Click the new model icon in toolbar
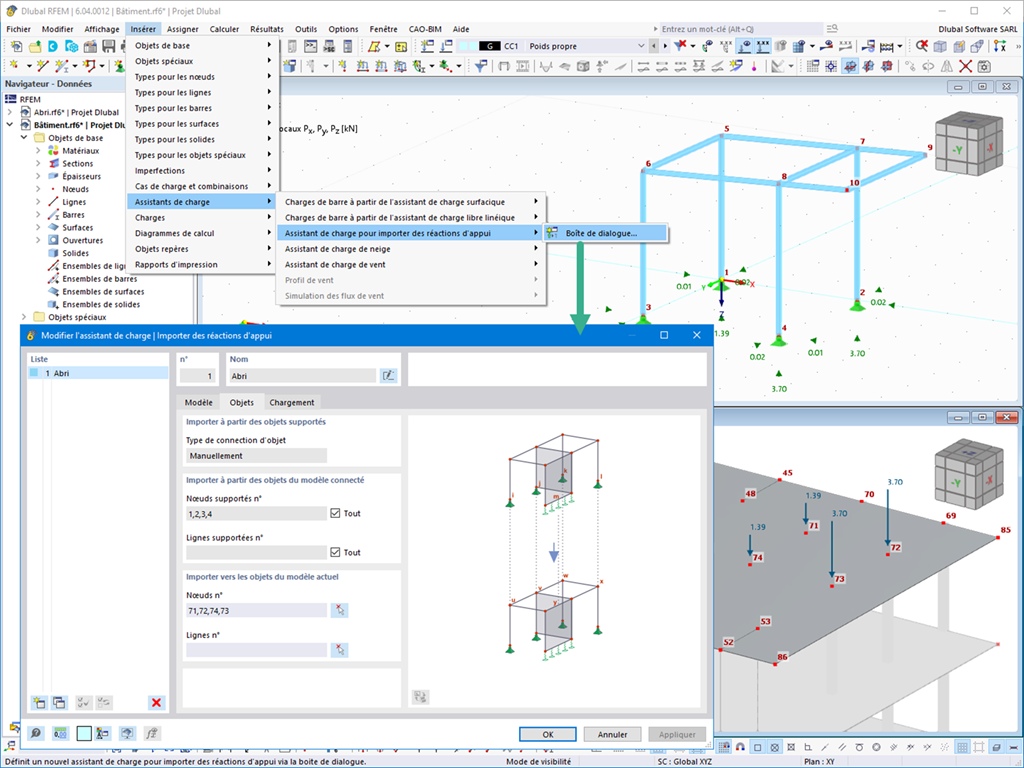 pos(16,46)
